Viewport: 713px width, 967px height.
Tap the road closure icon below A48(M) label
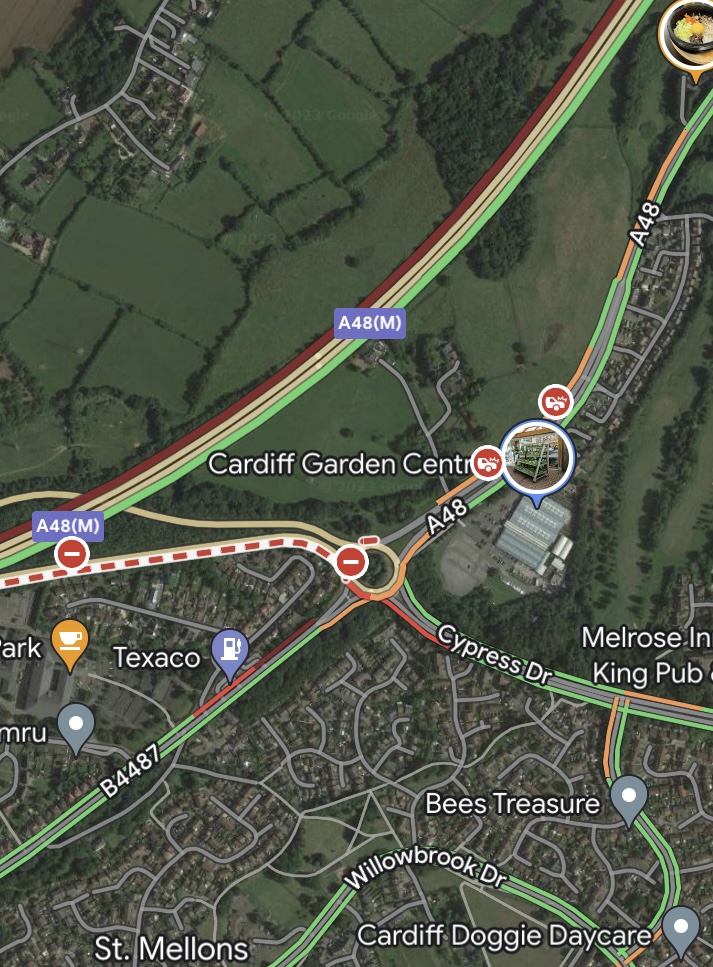tap(72, 553)
